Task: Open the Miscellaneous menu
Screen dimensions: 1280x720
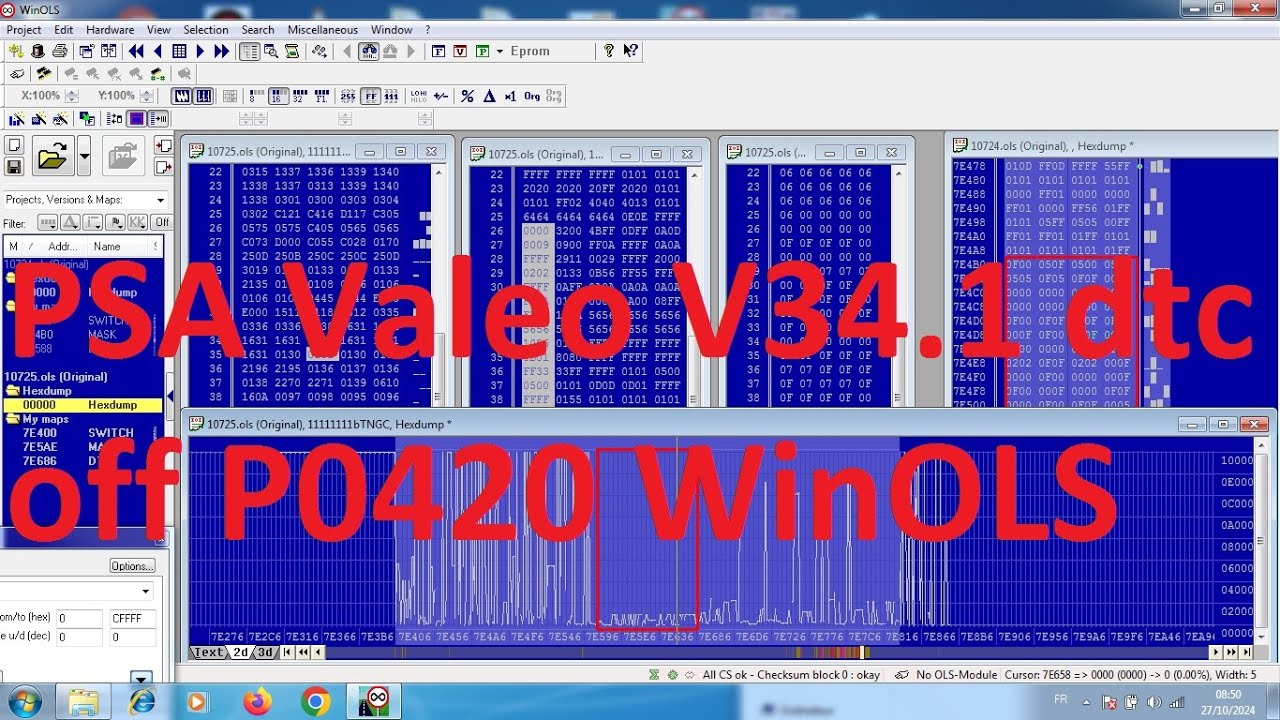Action: (x=323, y=30)
